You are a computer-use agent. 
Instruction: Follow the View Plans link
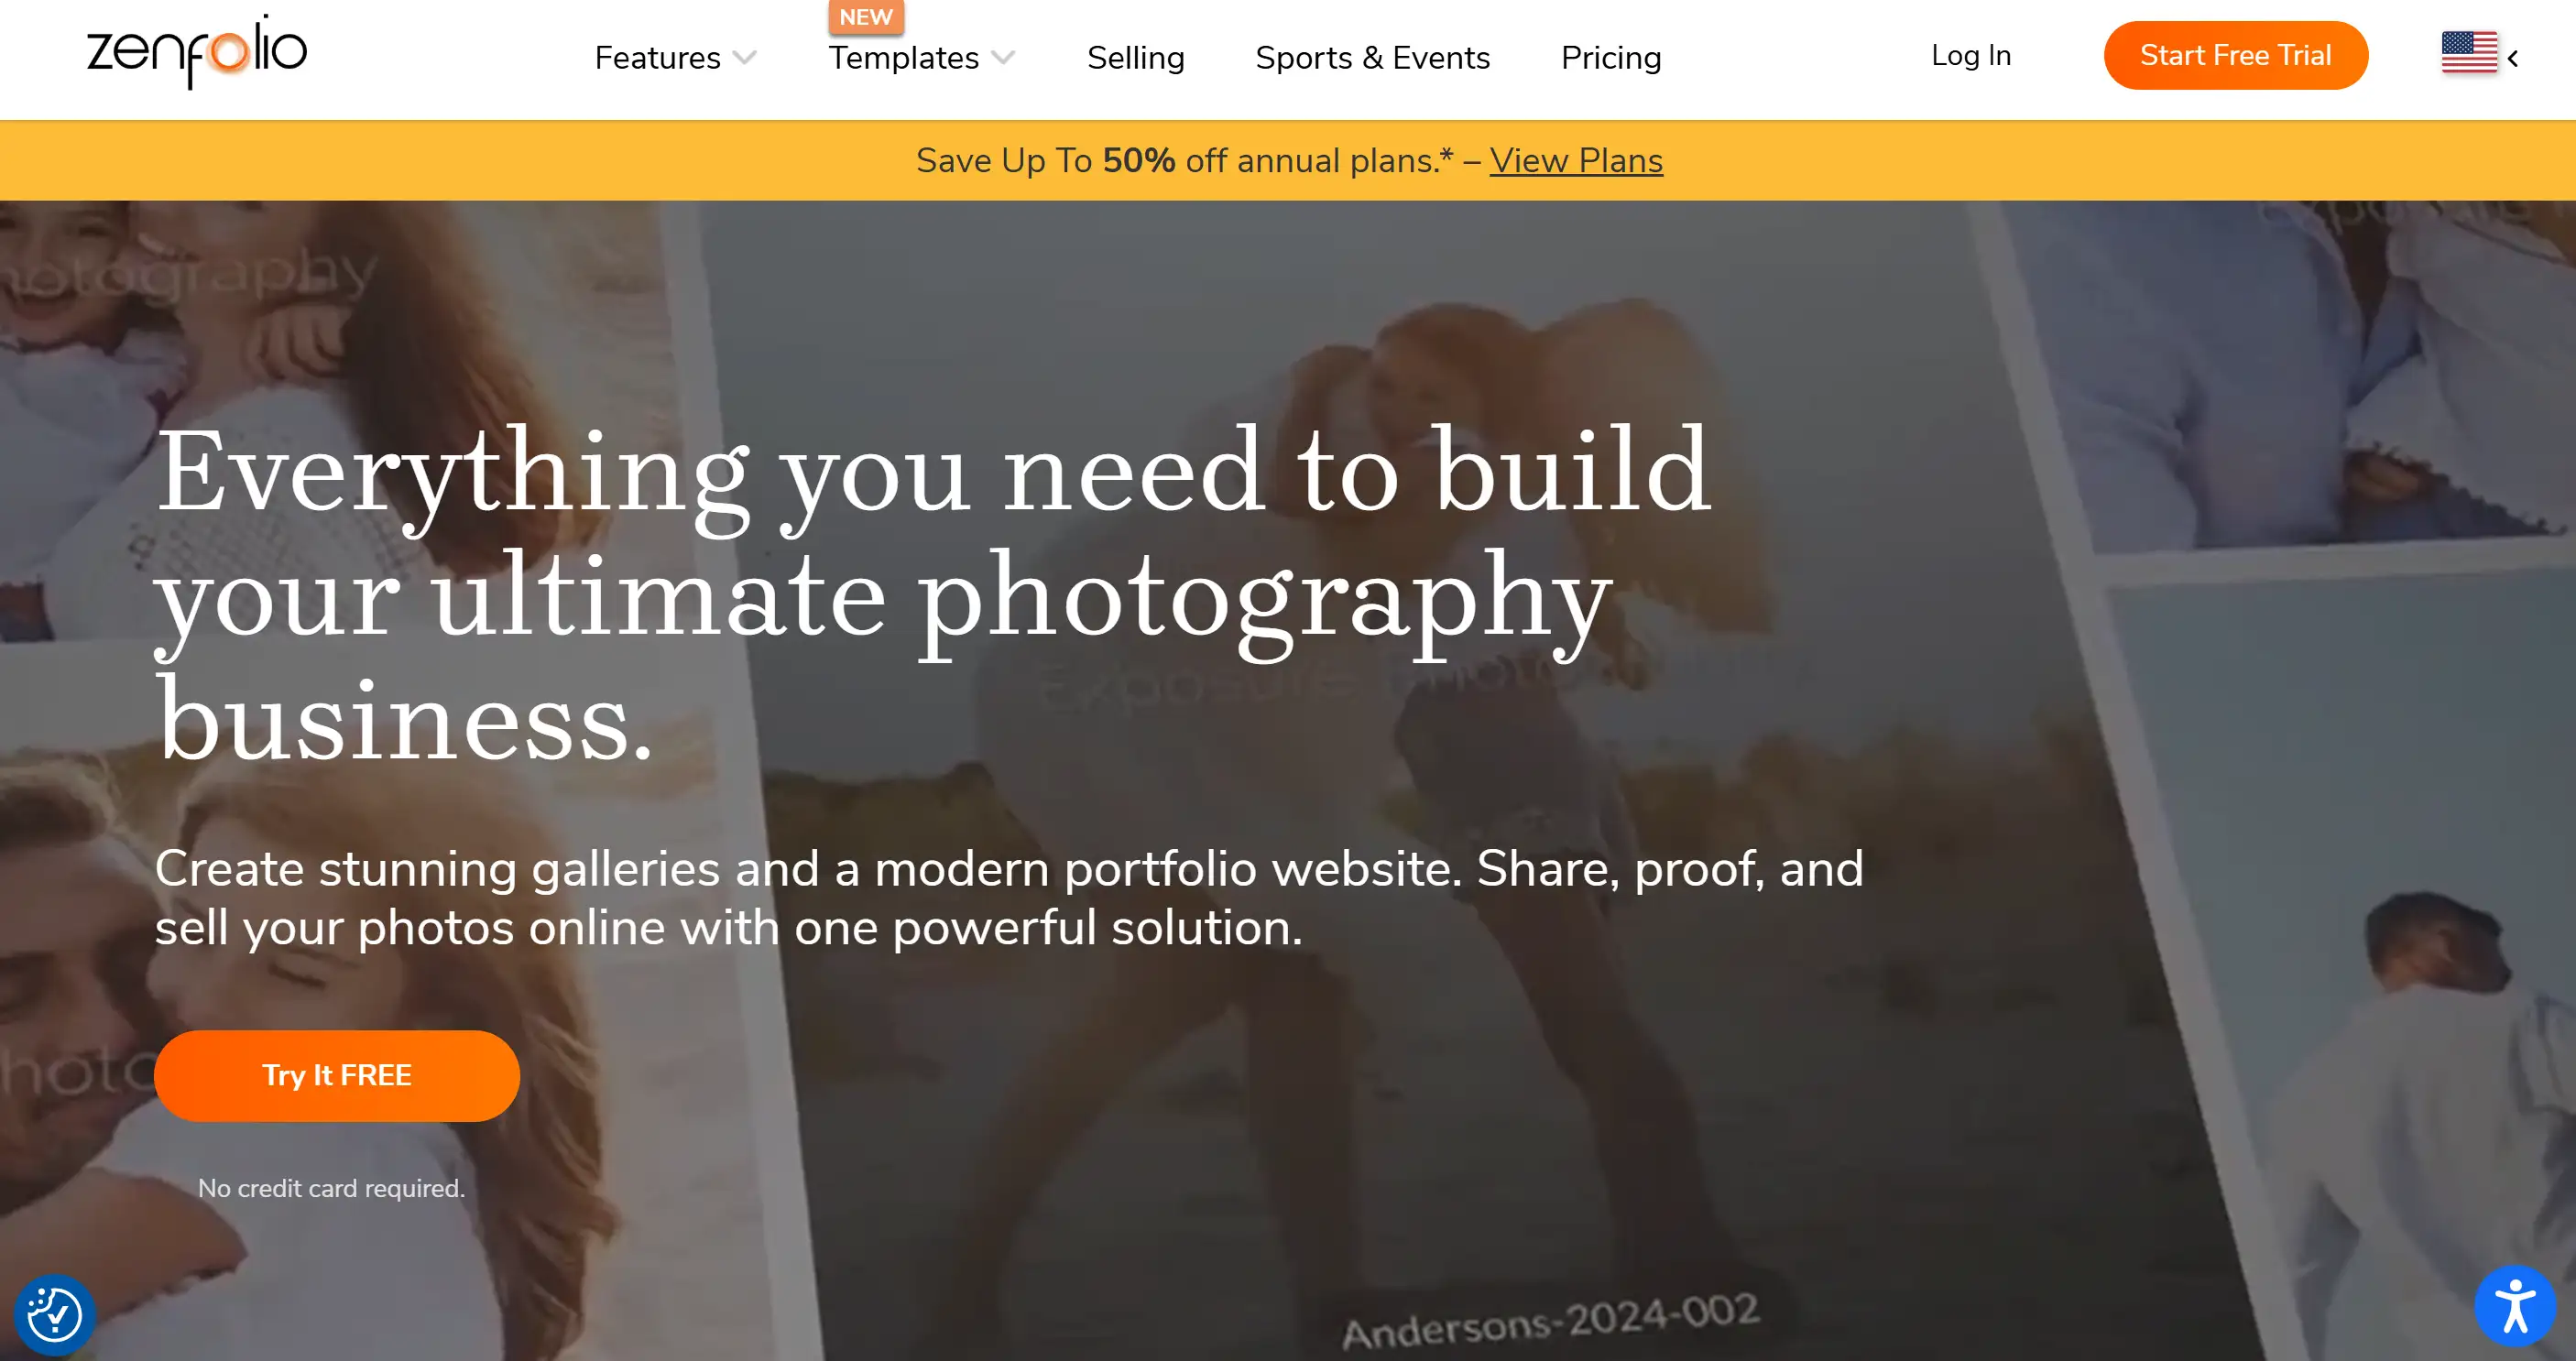(x=1575, y=160)
